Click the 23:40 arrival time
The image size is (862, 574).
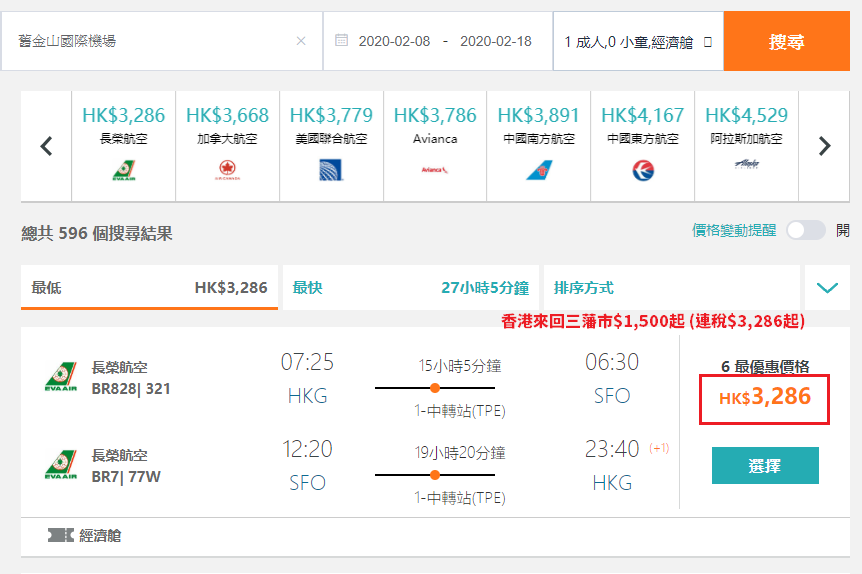click(612, 449)
